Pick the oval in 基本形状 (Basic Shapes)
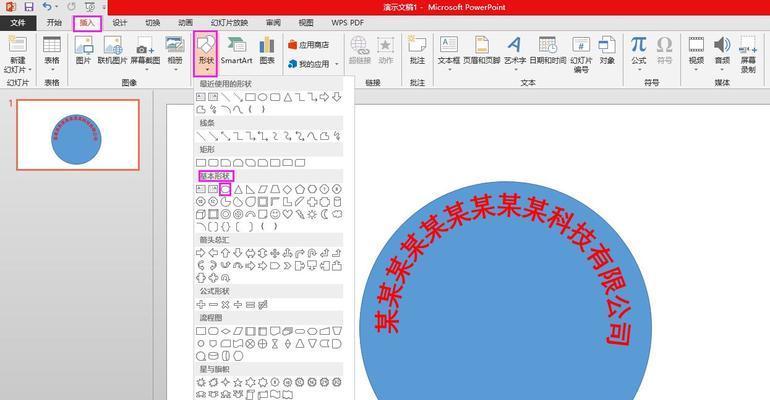This screenshot has height=400, width=770. 225,189
